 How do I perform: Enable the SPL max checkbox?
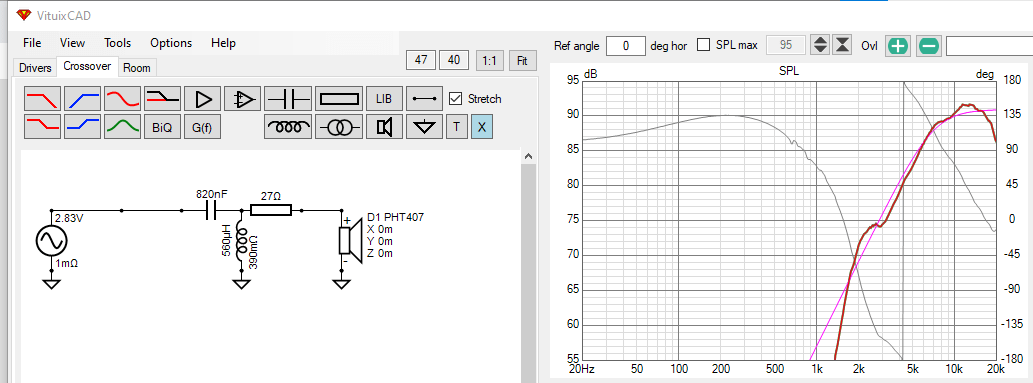tap(704, 45)
